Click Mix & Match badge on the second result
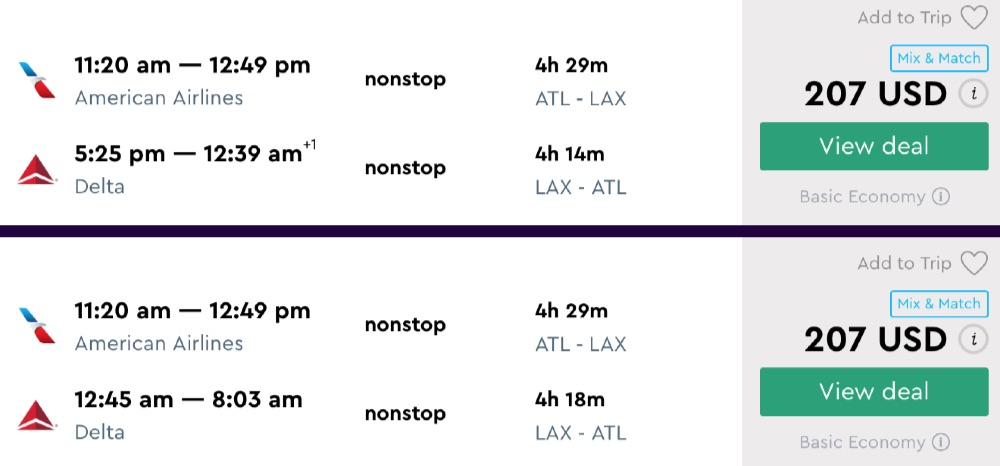The height and width of the screenshot is (466, 1000). tap(938, 303)
